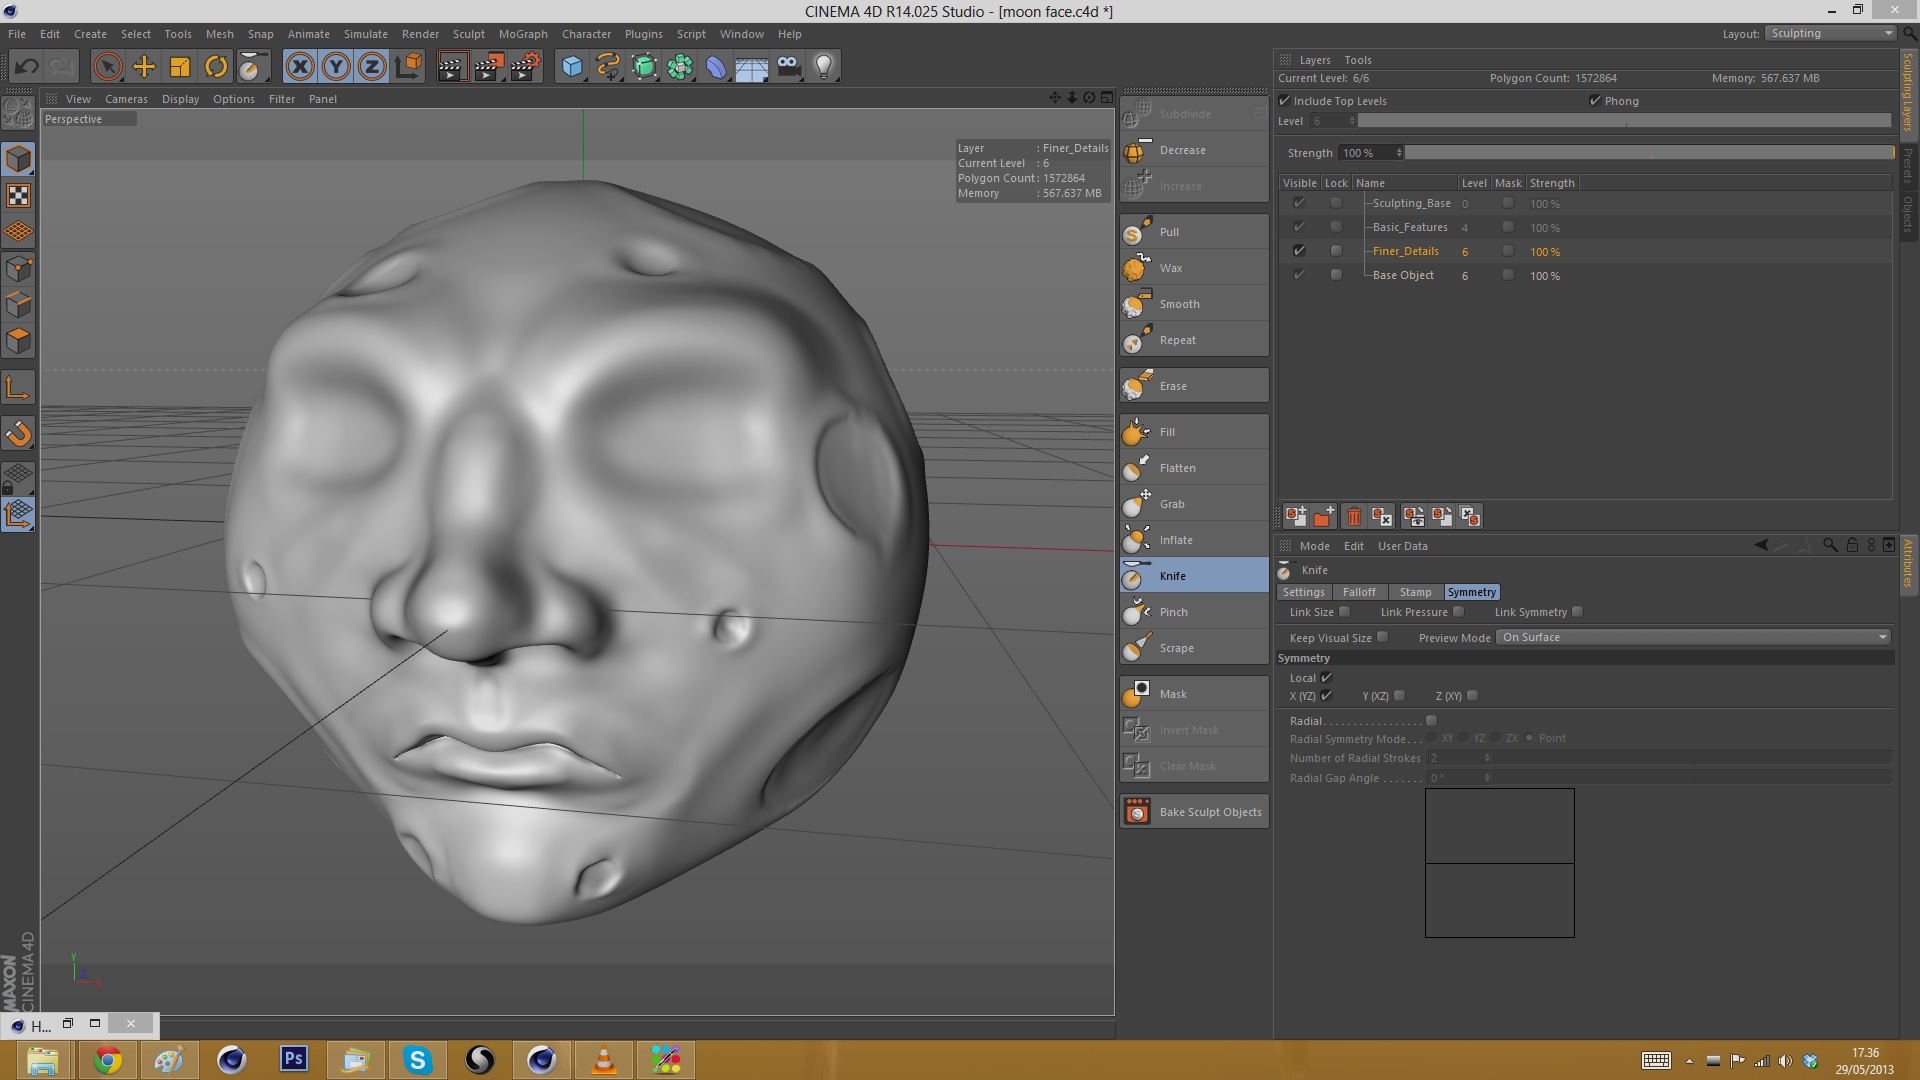Enable Y (XZ) symmetry checkbox
Image resolution: width=1920 pixels, height=1080 pixels.
1400,696
